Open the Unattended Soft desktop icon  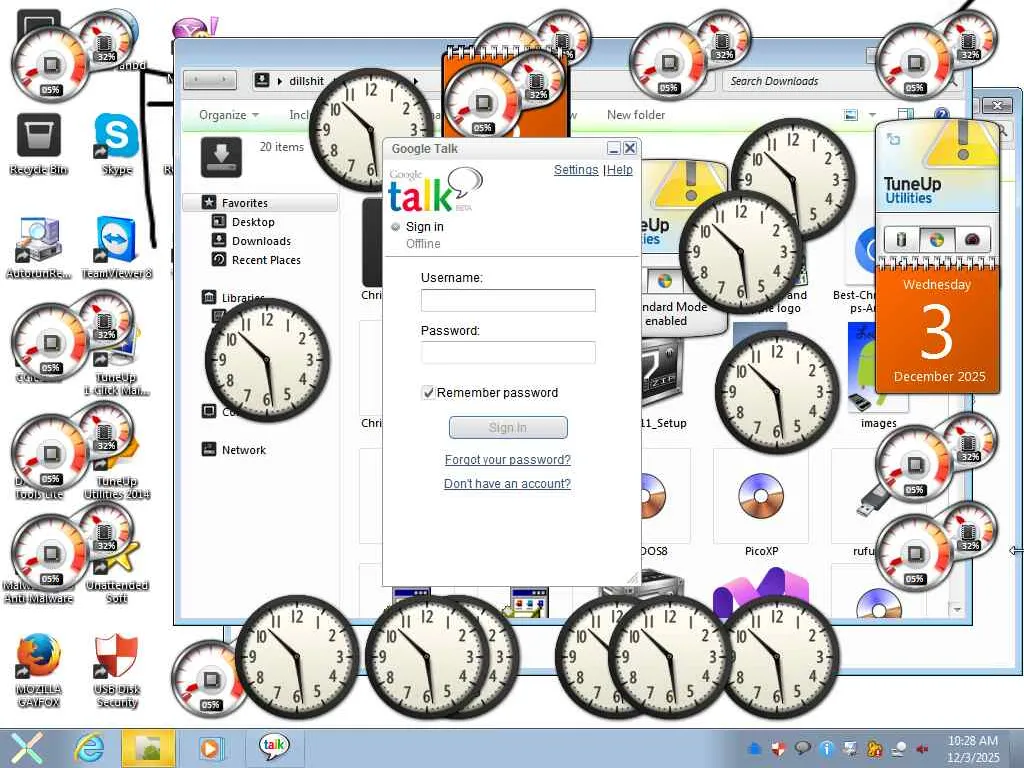[117, 571]
